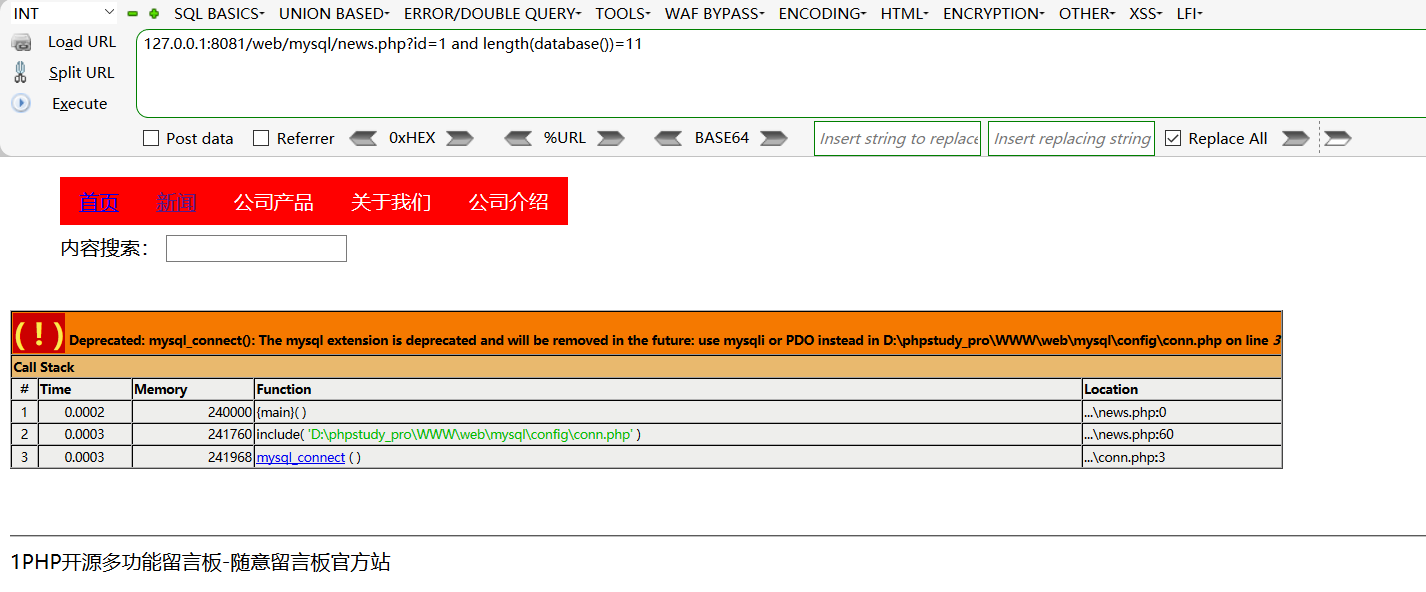Click the URL text area in HackBar

point(781,74)
